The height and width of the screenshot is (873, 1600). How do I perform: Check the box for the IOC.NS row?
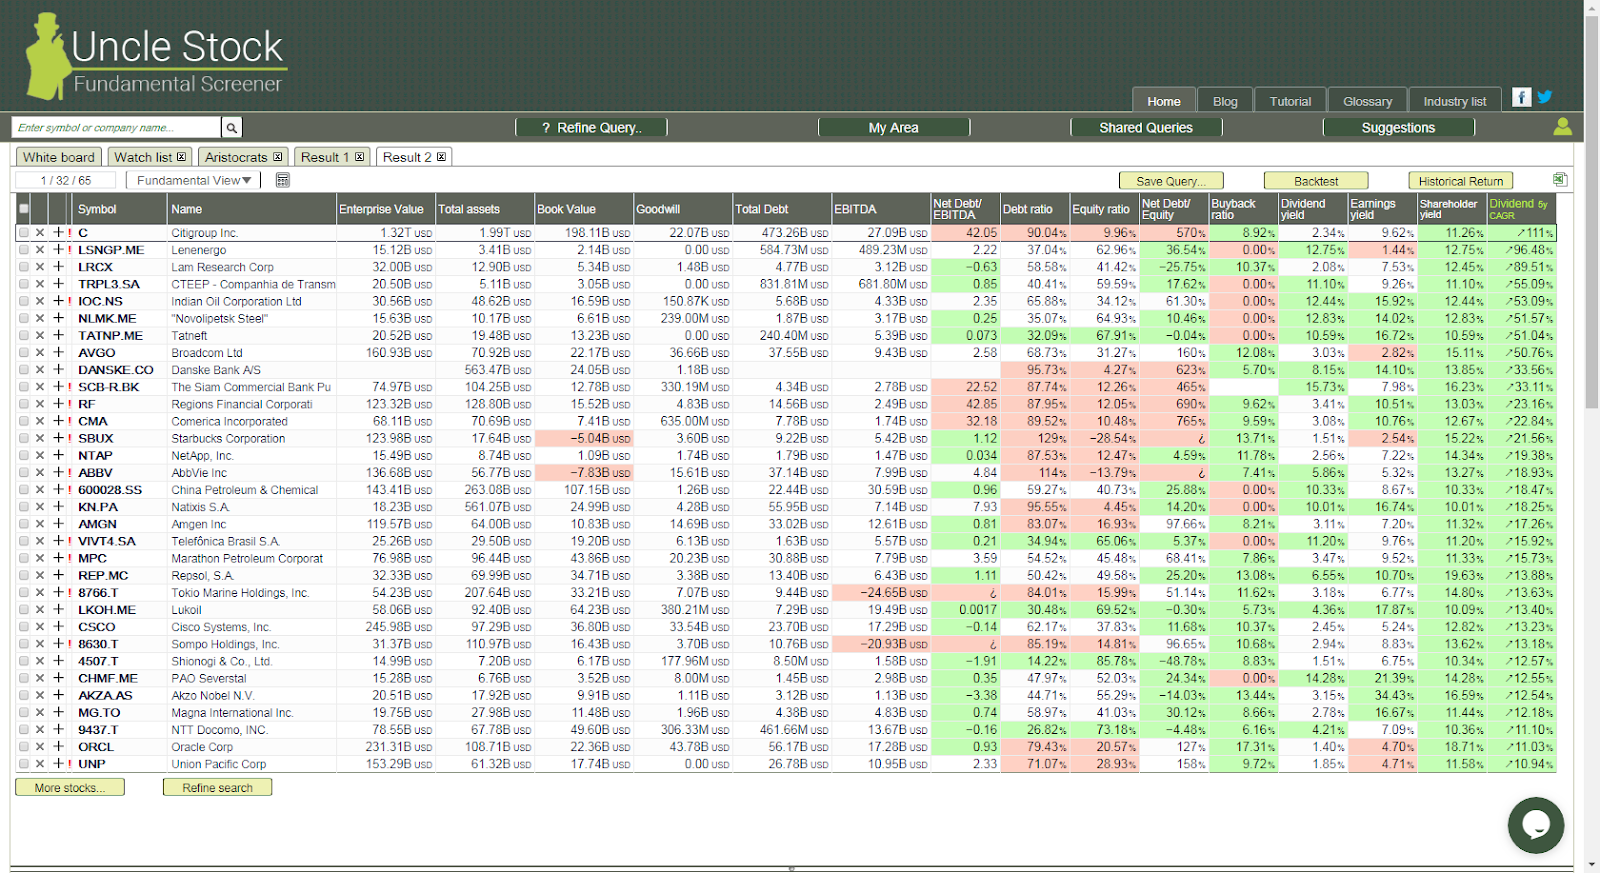(23, 301)
